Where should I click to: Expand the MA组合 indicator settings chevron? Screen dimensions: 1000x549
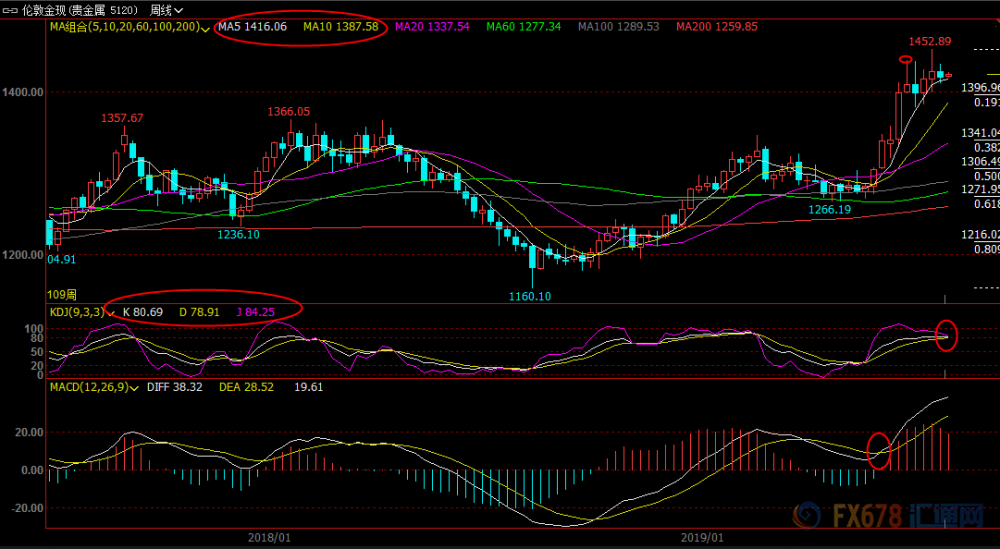click(x=205, y=27)
